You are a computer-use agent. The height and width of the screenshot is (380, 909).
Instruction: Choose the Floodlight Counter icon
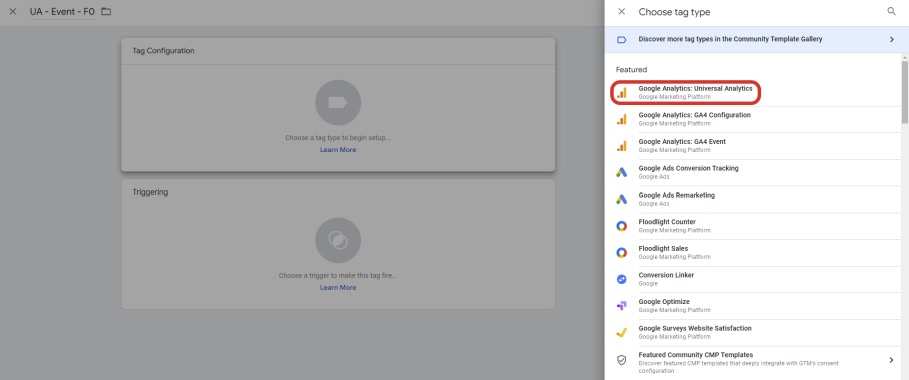tap(621, 226)
